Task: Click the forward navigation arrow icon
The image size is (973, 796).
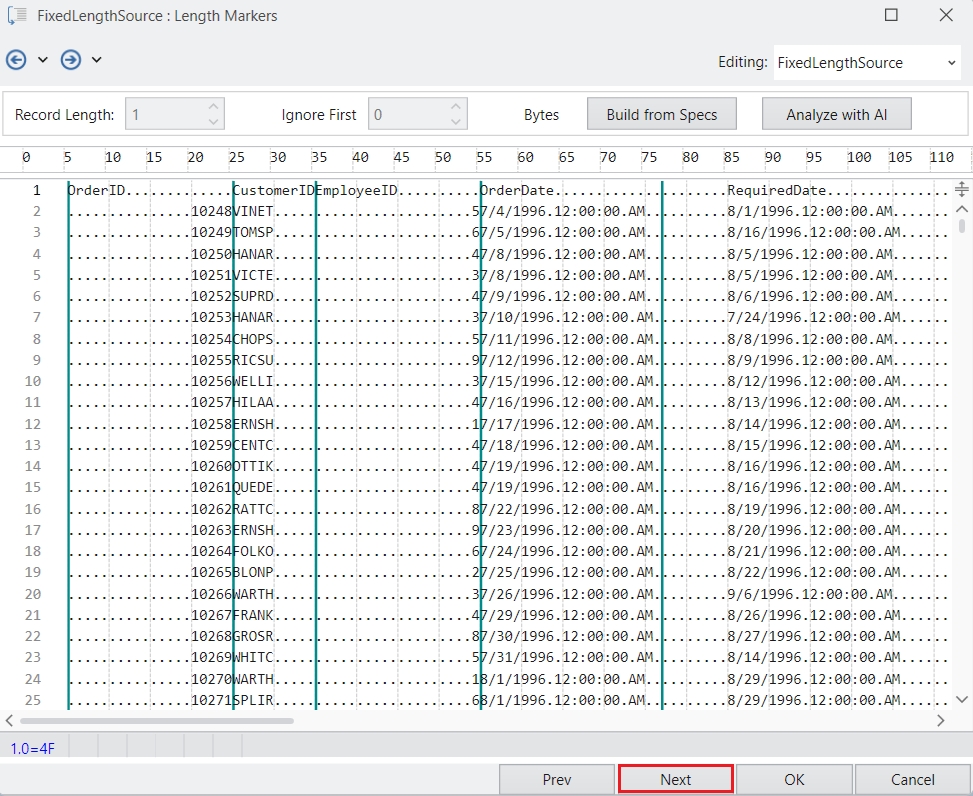Action: pyautogui.click(x=71, y=60)
